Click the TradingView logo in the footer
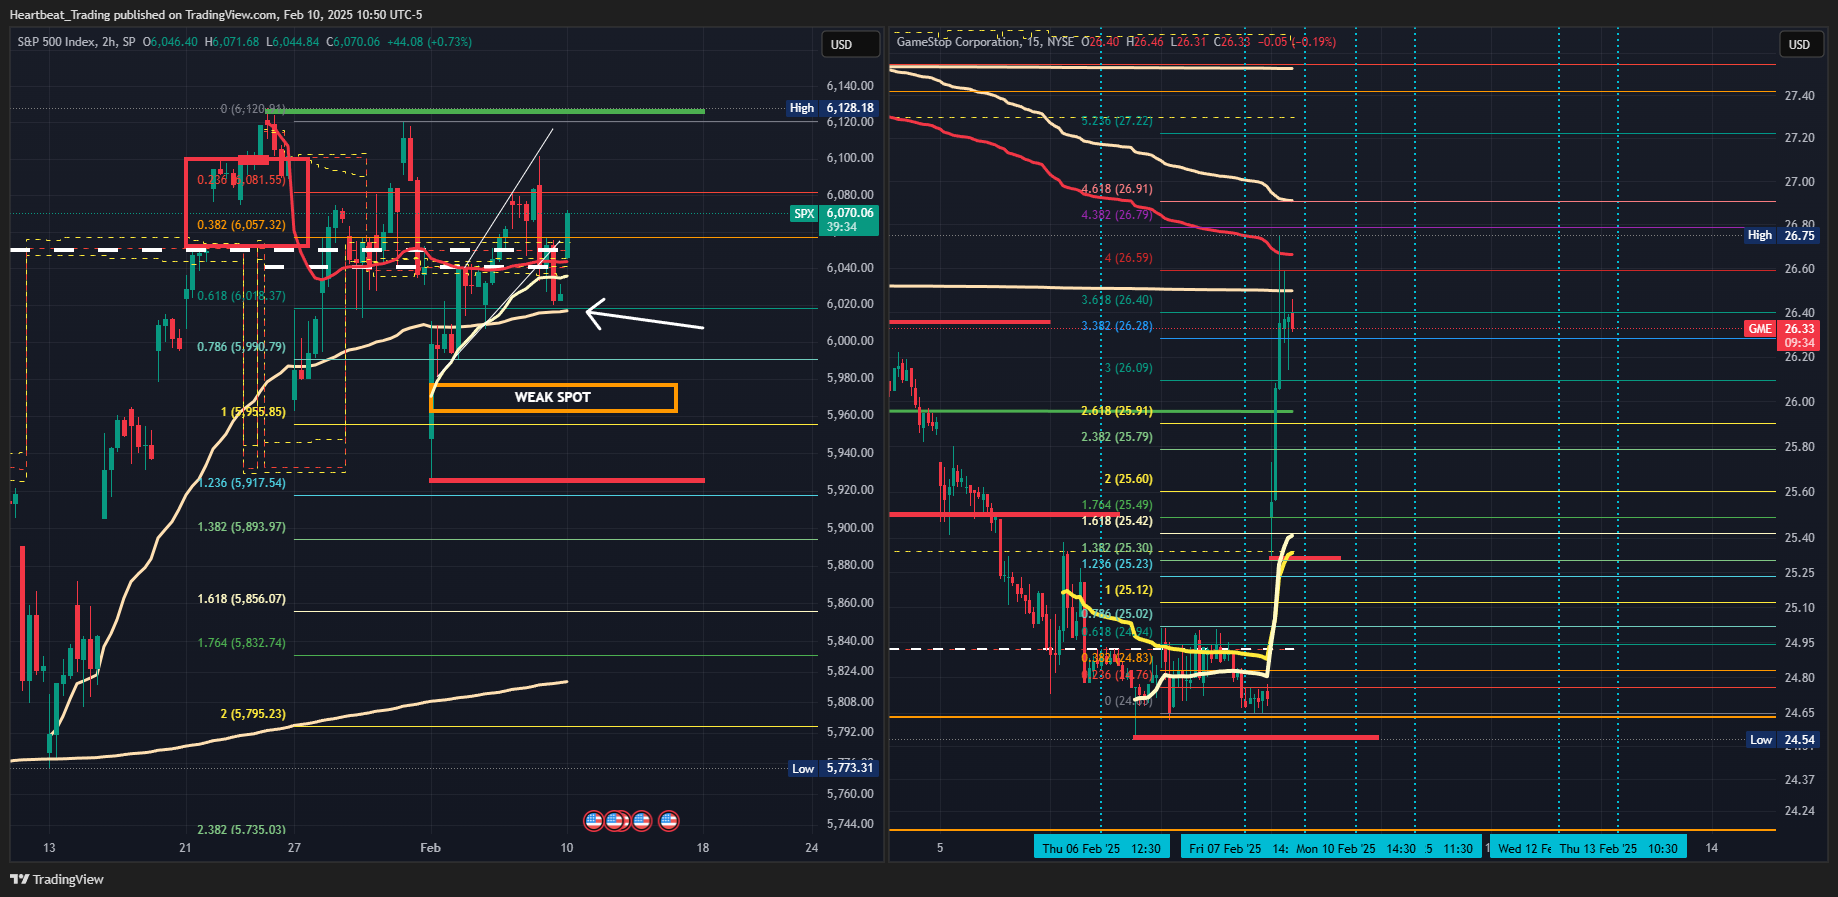Viewport: 1838px width, 897px height. [57, 879]
